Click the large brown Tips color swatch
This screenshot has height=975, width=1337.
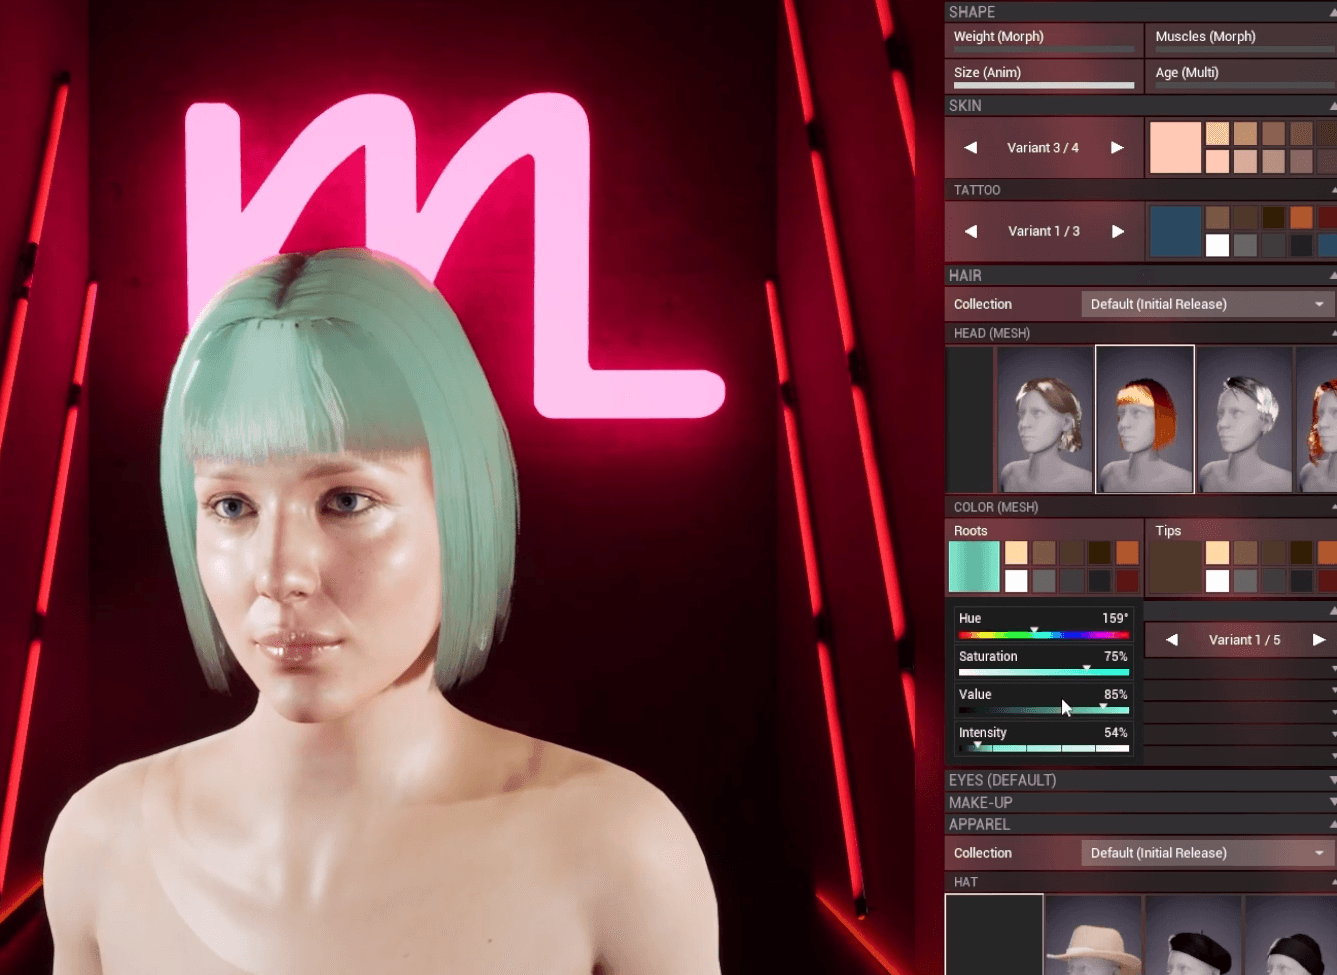[1176, 567]
